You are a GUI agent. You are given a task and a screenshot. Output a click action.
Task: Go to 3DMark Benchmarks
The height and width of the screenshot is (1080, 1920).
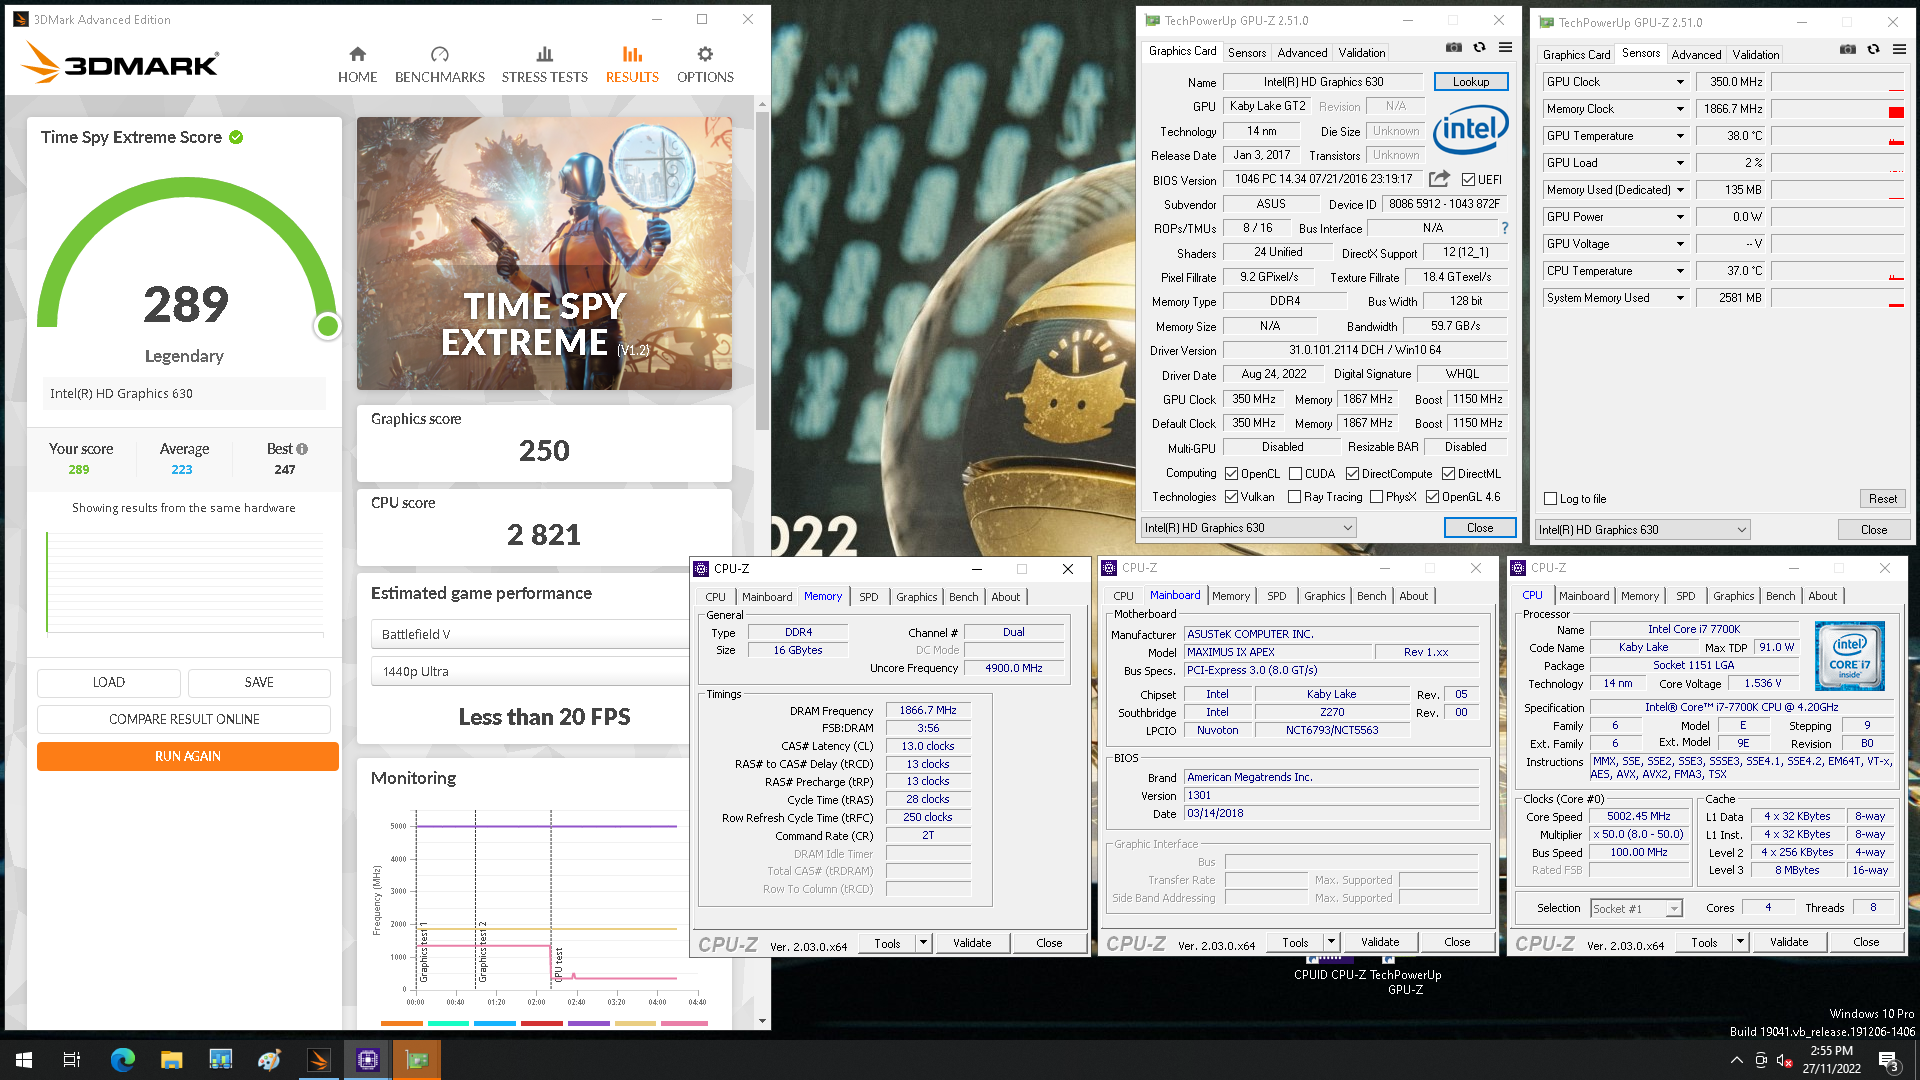(x=439, y=64)
